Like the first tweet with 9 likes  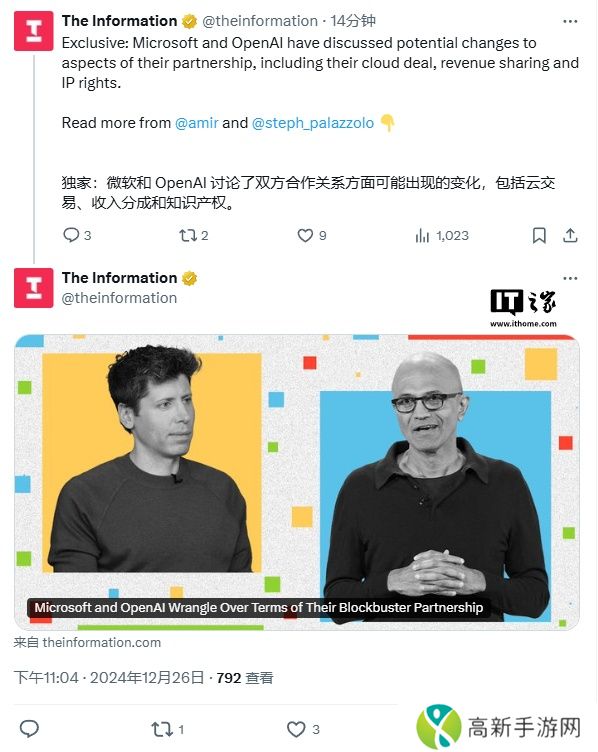(x=312, y=235)
